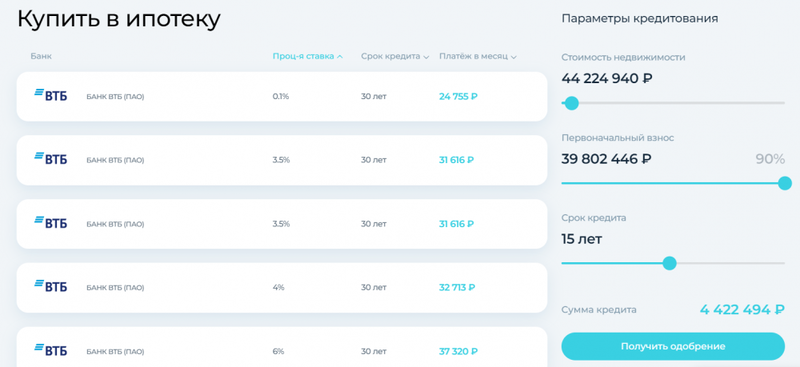800x367 pixels.
Task: Click the 44 224 940 ₽ property cost value
Action: [x=607, y=79]
